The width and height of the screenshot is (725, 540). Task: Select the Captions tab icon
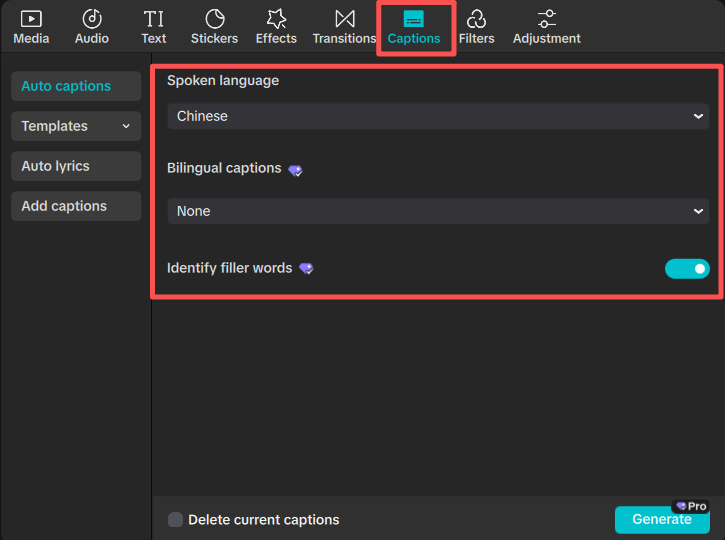pos(413,19)
